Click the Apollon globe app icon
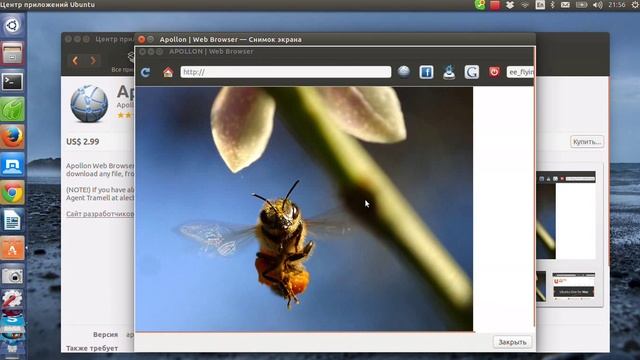Image resolution: width=640 pixels, height=360 pixels. 89,104
